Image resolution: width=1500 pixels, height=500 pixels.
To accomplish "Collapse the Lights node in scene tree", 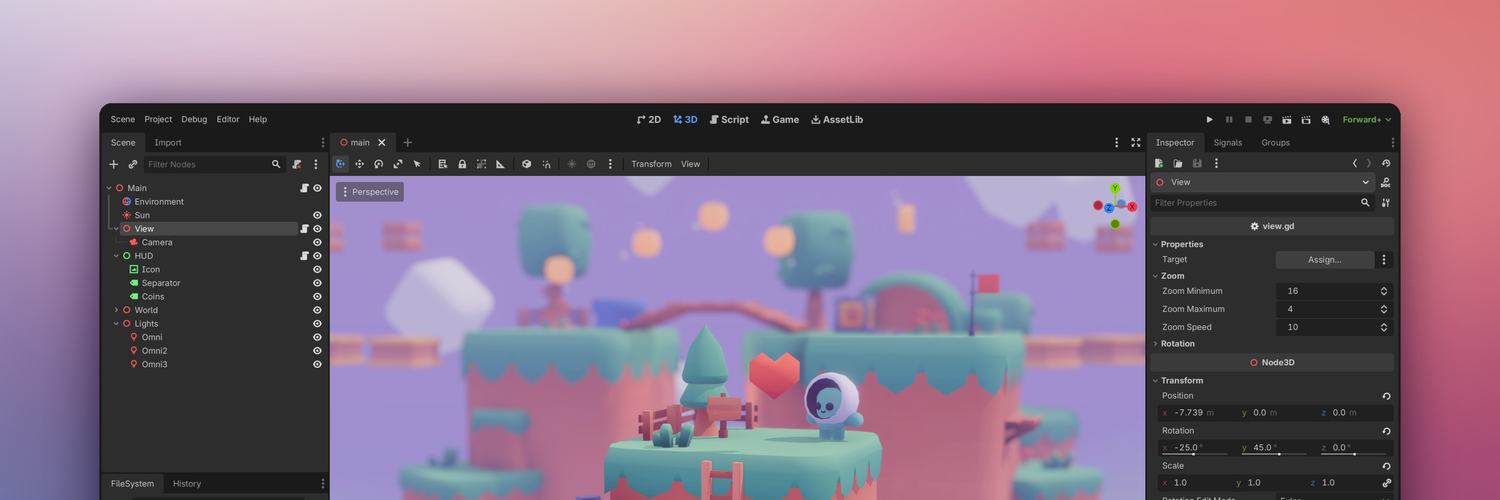I will tap(116, 324).
